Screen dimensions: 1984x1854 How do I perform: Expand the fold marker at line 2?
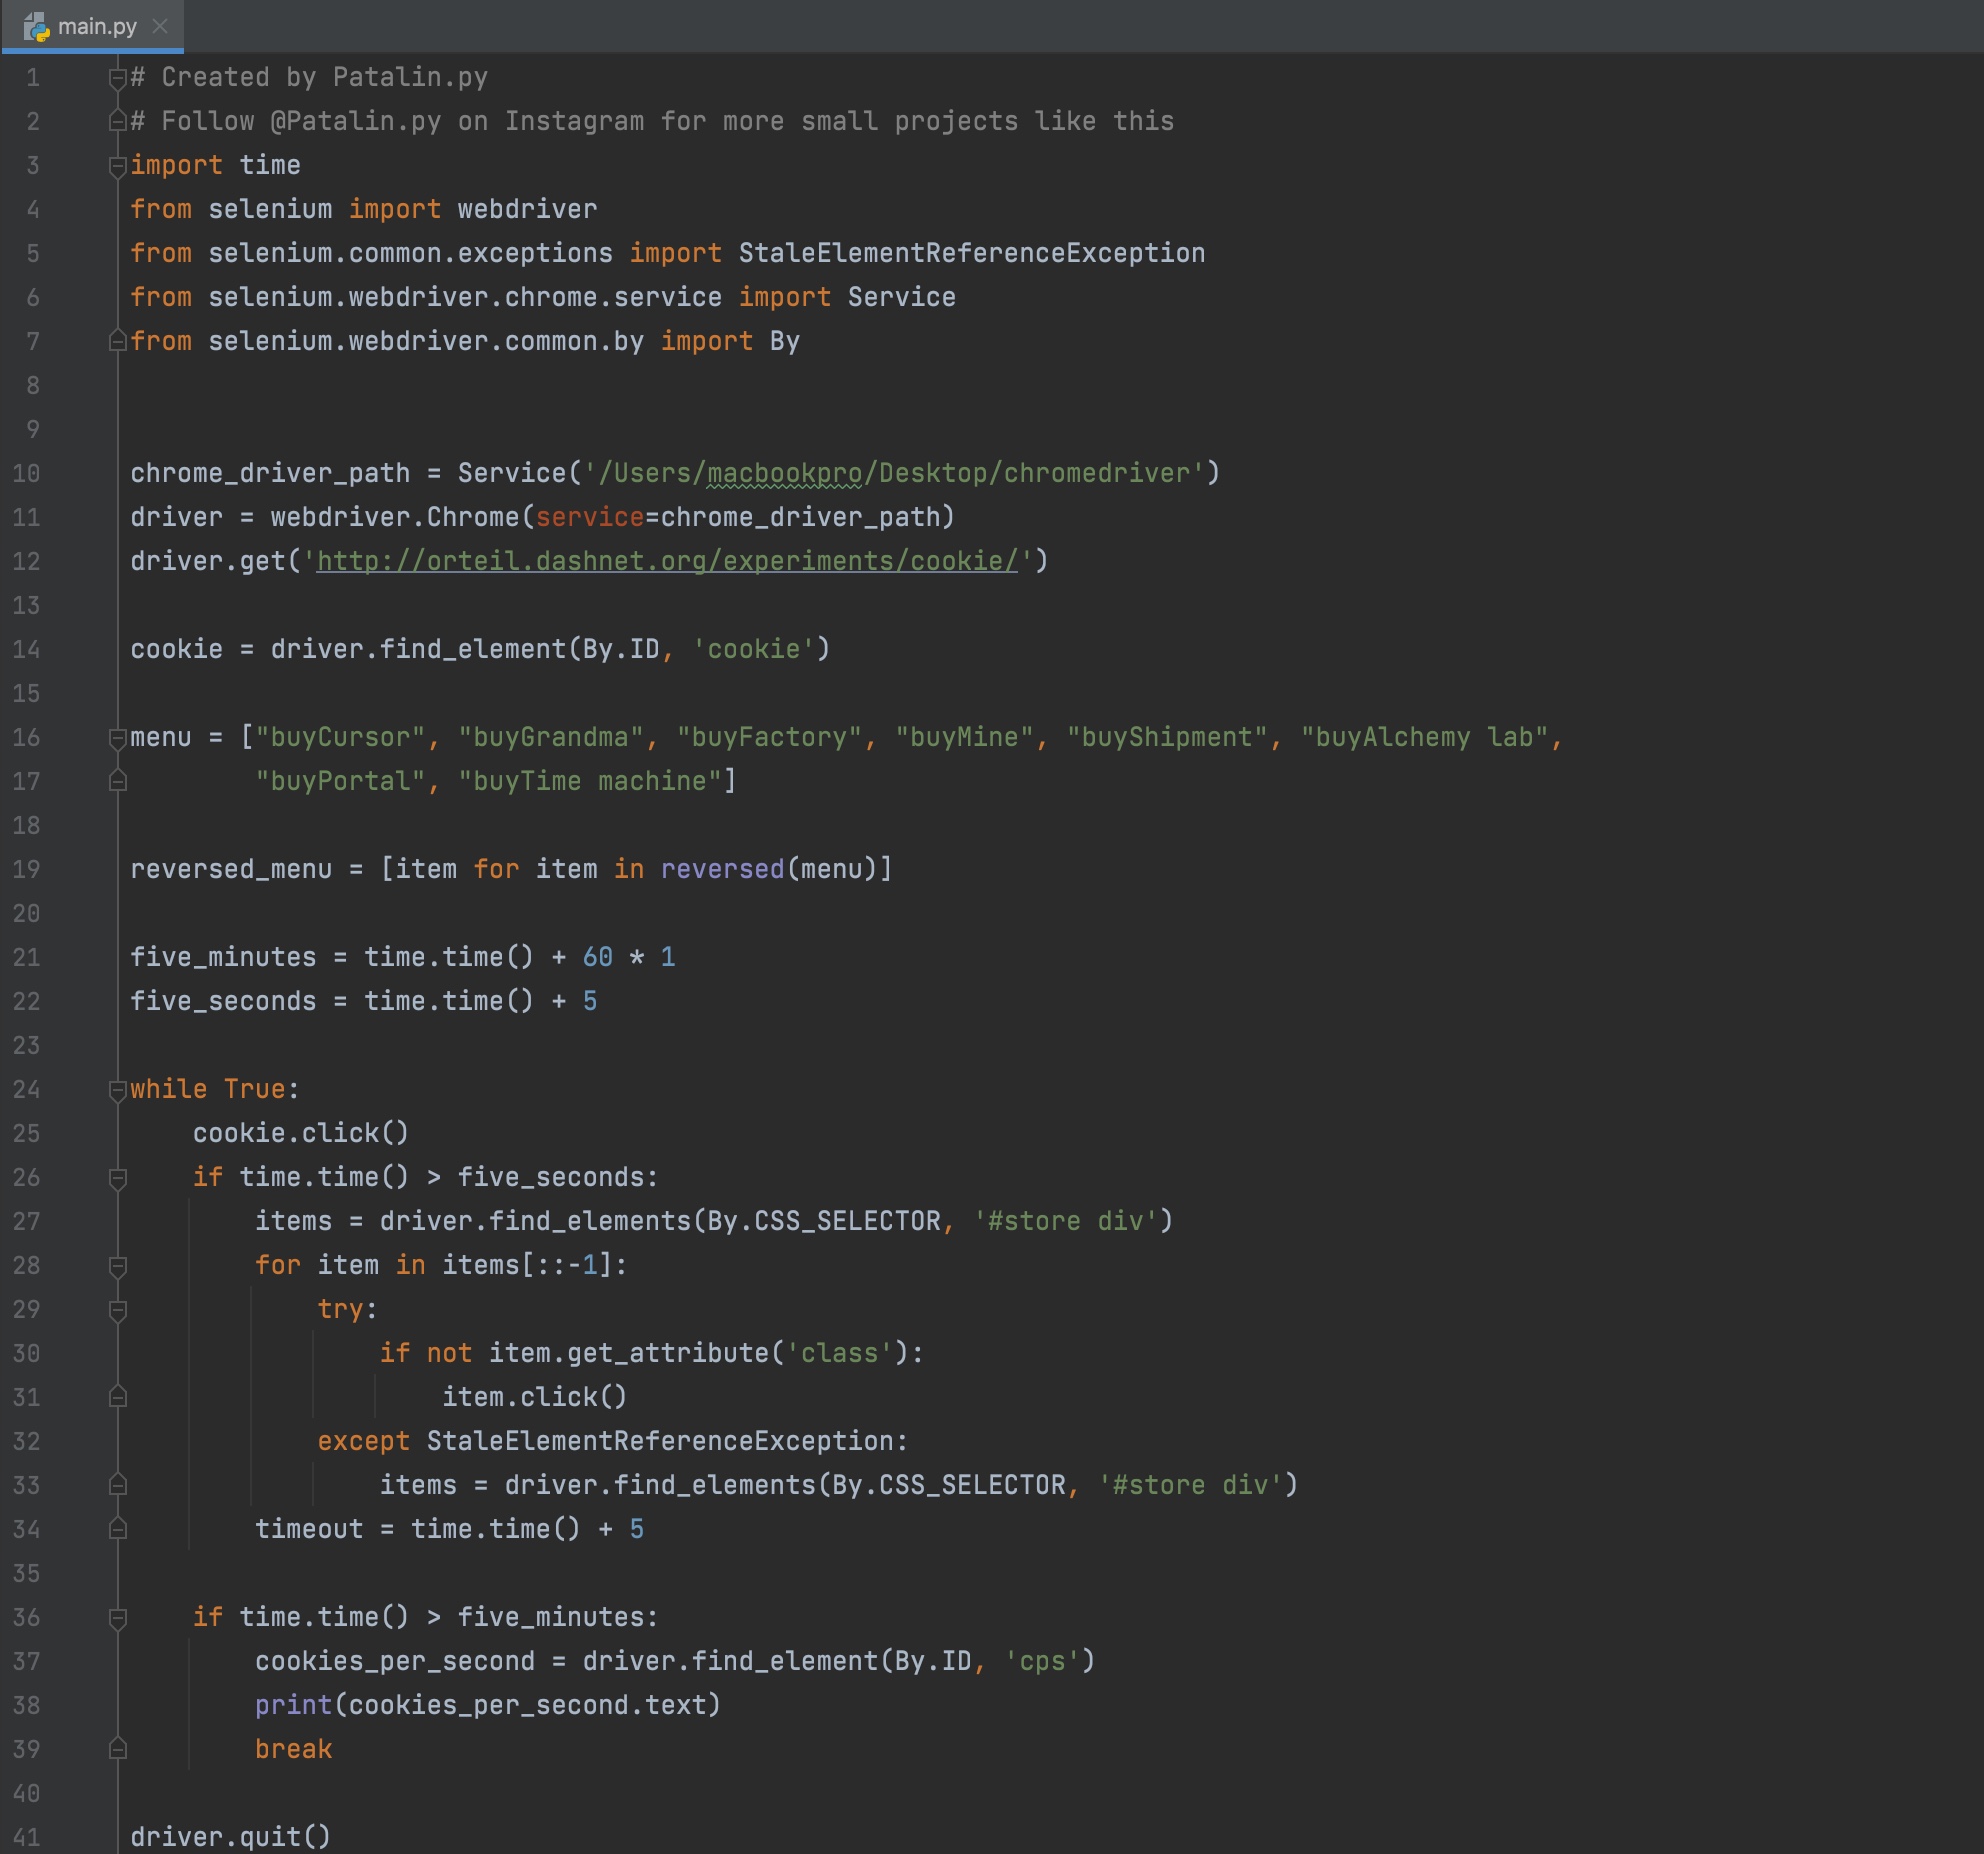tap(117, 121)
